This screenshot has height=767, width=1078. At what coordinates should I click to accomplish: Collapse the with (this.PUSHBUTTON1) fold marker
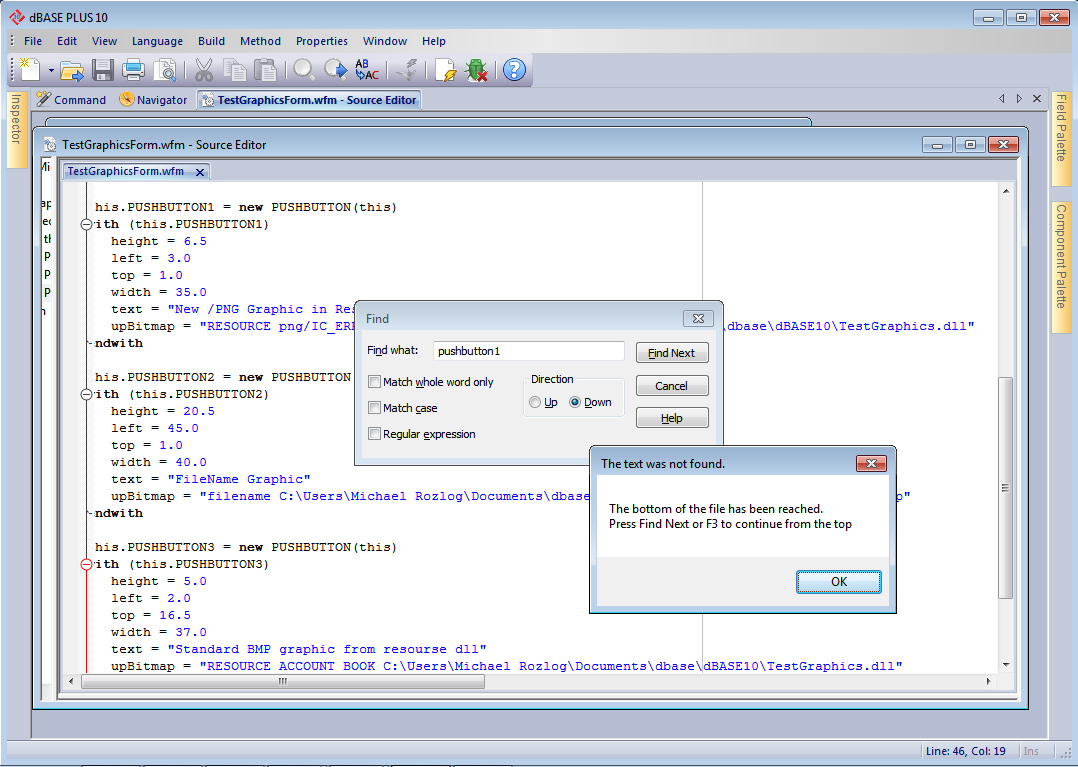[87, 224]
